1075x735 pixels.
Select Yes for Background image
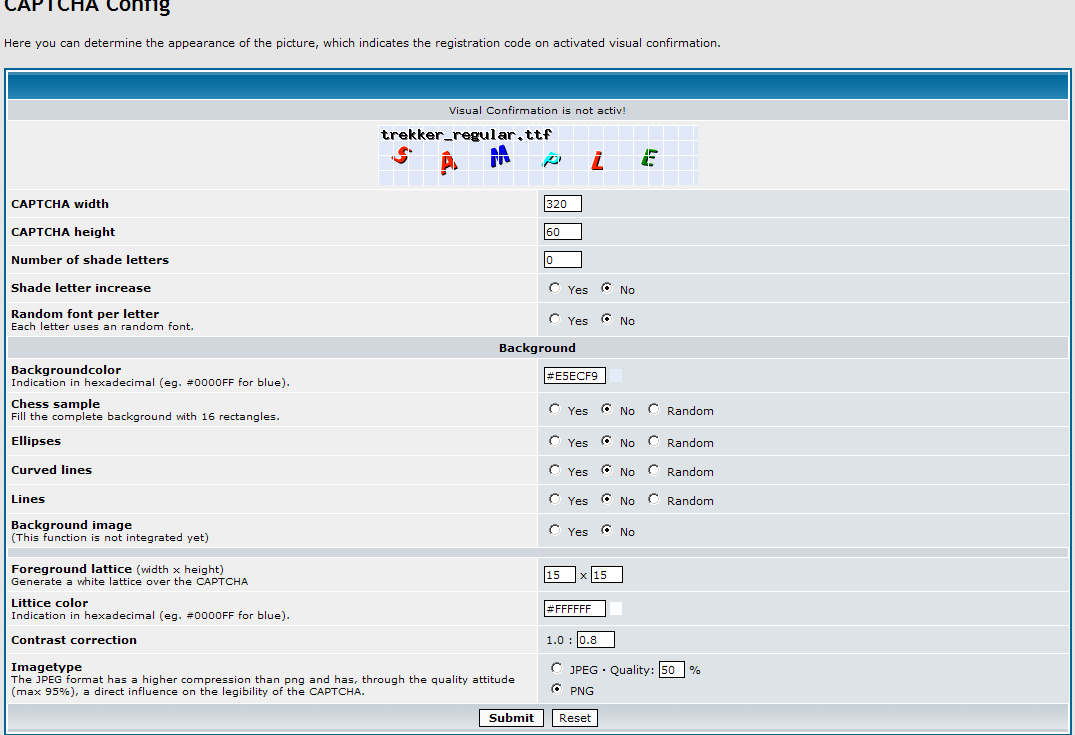tap(555, 531)
